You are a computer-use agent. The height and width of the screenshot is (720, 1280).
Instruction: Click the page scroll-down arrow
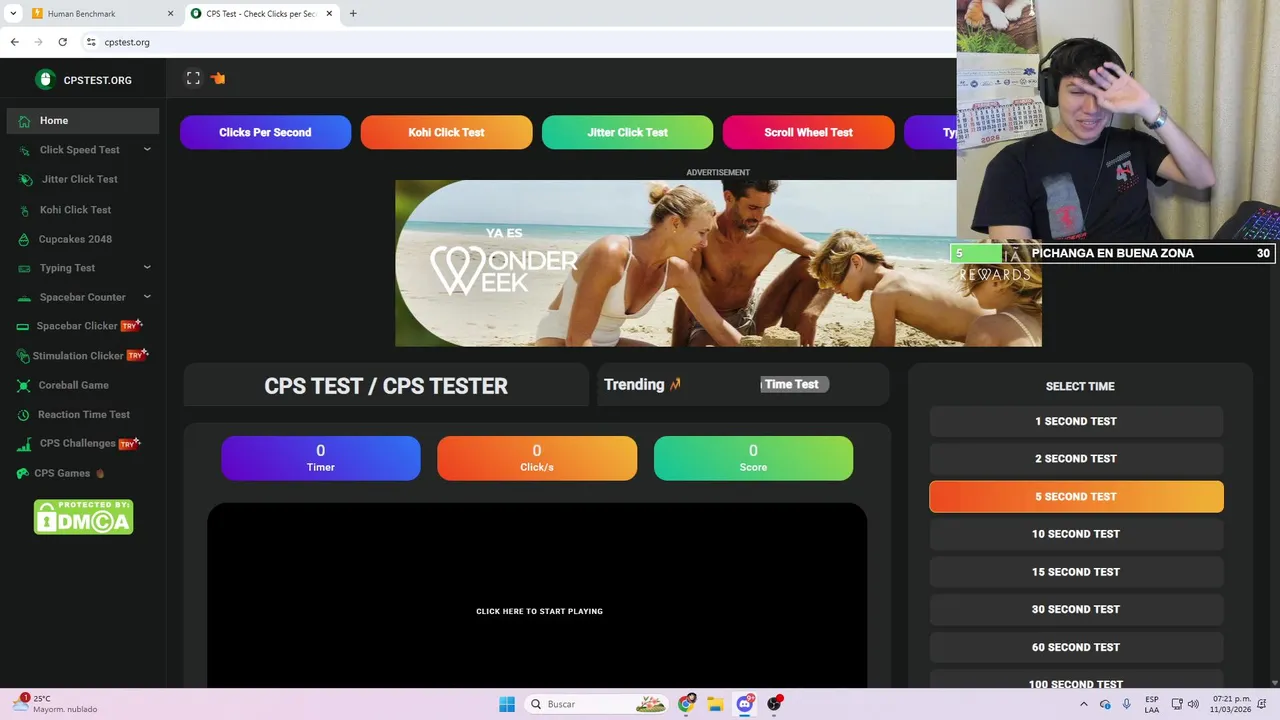[x=1274, y=683]
